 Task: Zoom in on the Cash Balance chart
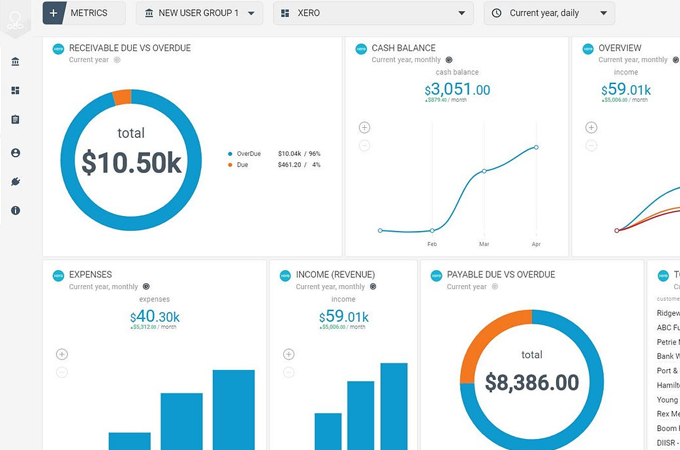[x=364, y=128]
